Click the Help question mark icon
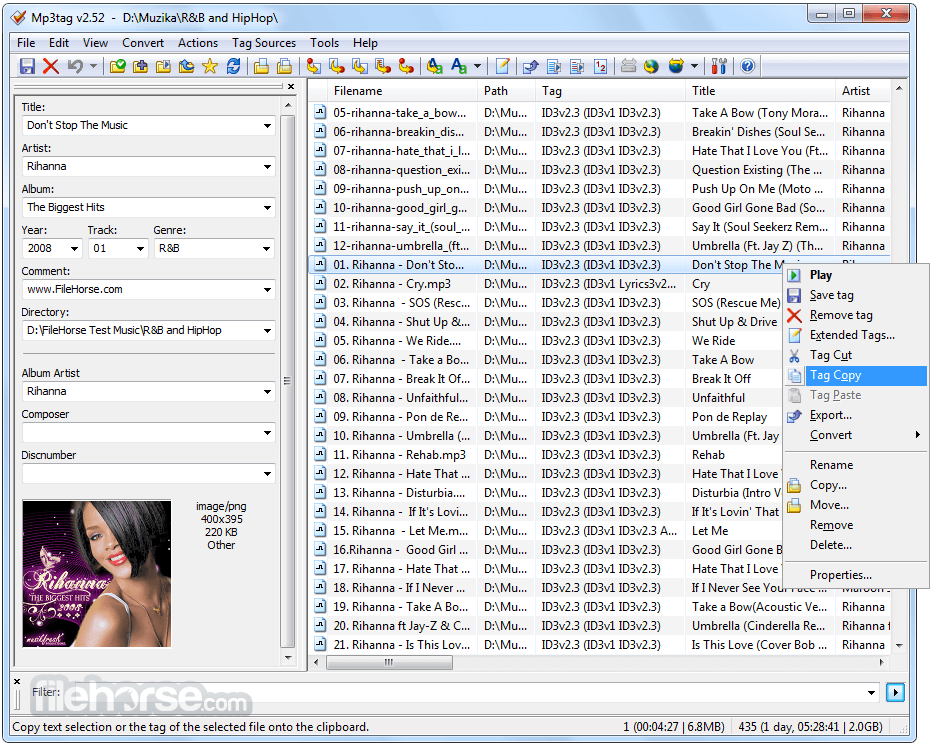This screenshot has height=747, width=933. [747, 66]
